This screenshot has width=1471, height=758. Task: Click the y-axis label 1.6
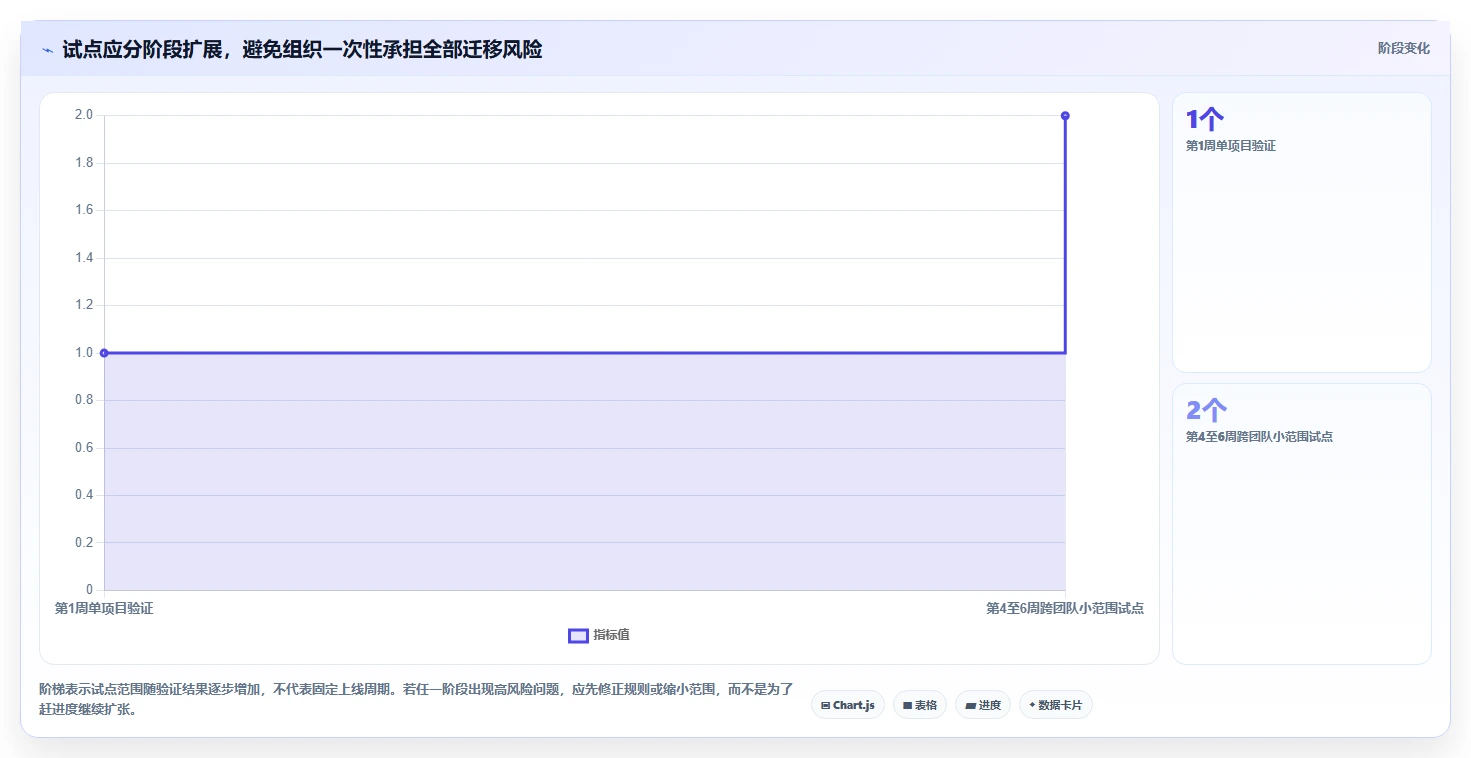pyautogui.click(x=84, y=210)
